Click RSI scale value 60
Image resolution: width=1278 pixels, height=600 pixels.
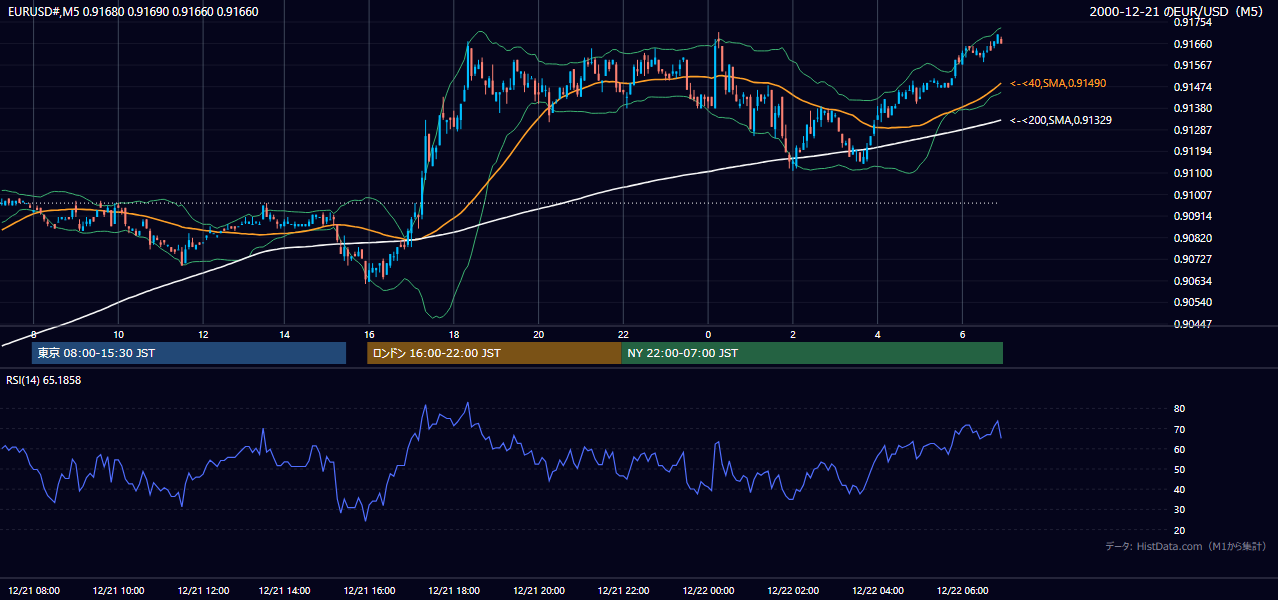pyautogui.click(x=1180, y=449)
